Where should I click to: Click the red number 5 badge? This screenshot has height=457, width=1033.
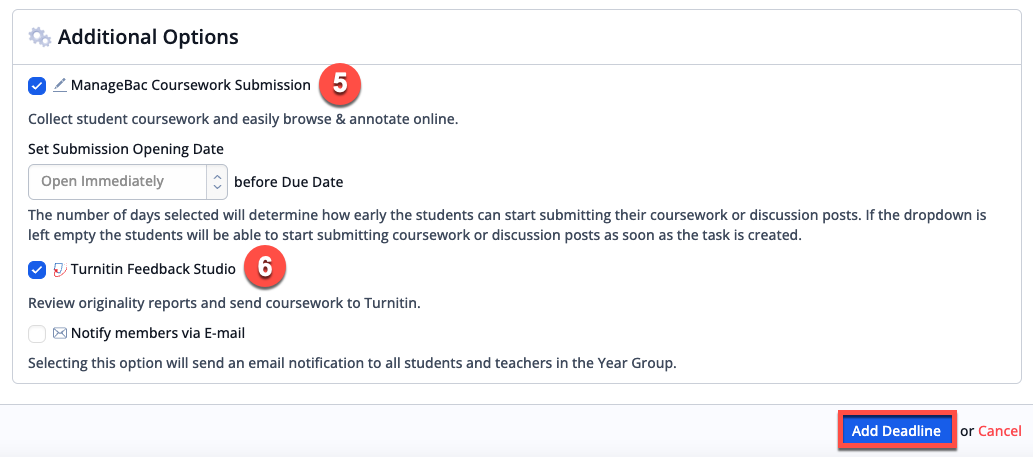339,85
